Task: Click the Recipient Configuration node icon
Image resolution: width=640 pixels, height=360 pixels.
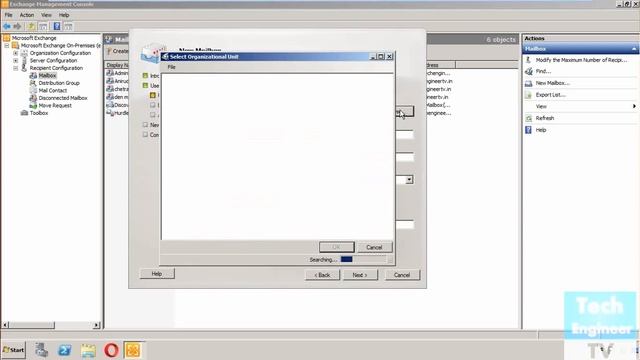Action: (x=24, y=68)
